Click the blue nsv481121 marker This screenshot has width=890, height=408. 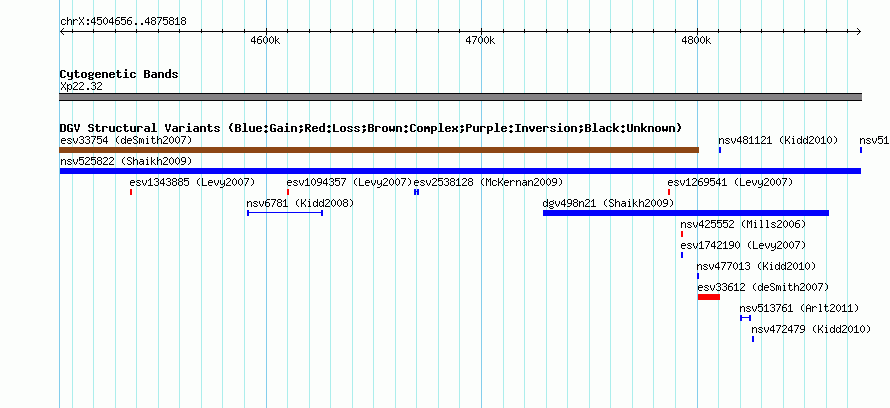pos(720,150)
